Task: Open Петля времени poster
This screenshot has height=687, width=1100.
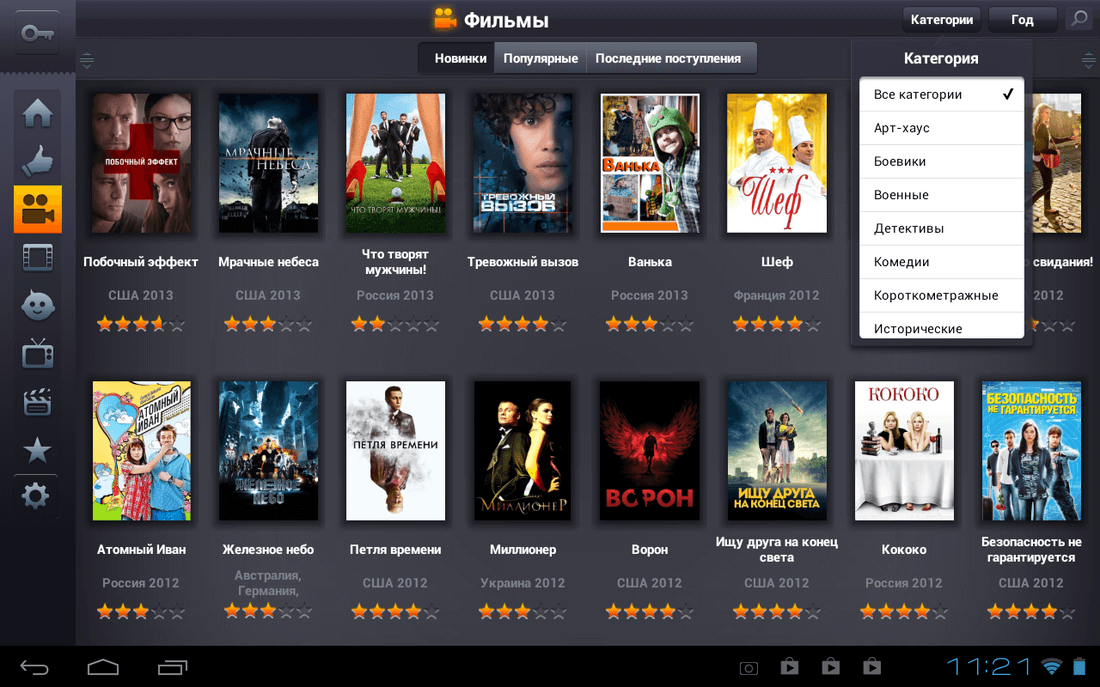Action: [395, 451]
